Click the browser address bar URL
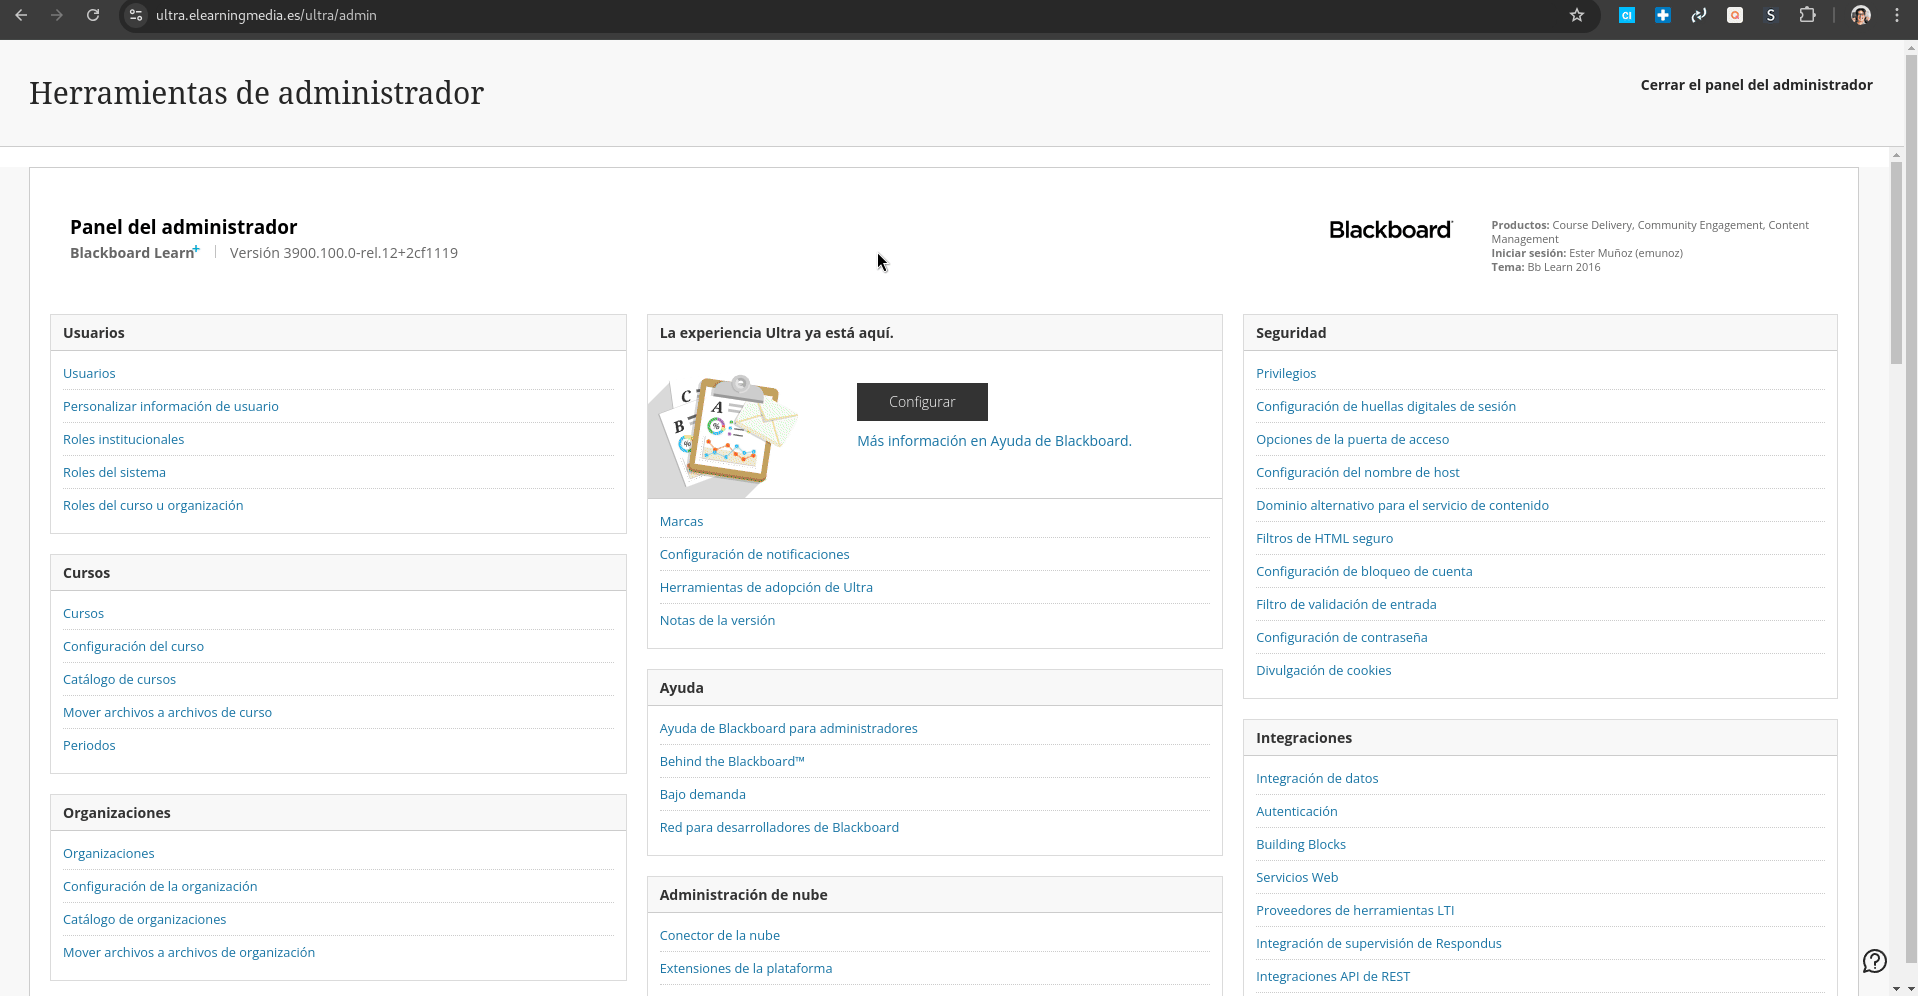The width and height of the screenshot is (1918, 996). 266,15
